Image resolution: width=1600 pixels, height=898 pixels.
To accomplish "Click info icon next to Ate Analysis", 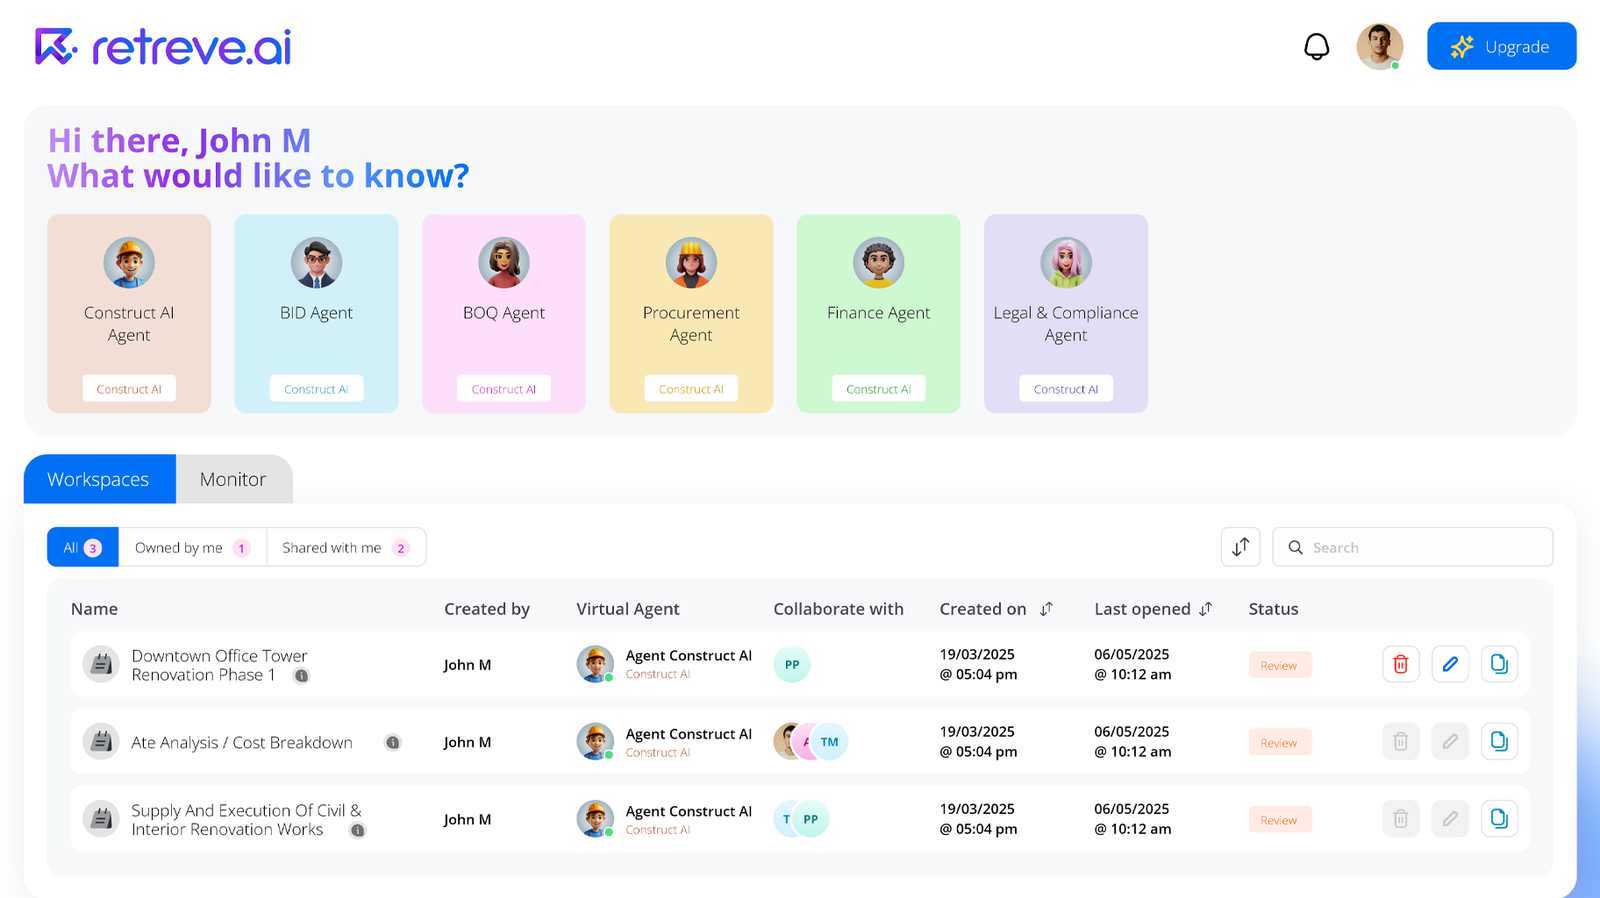I will pyautogui.click(x=393, y=742).
